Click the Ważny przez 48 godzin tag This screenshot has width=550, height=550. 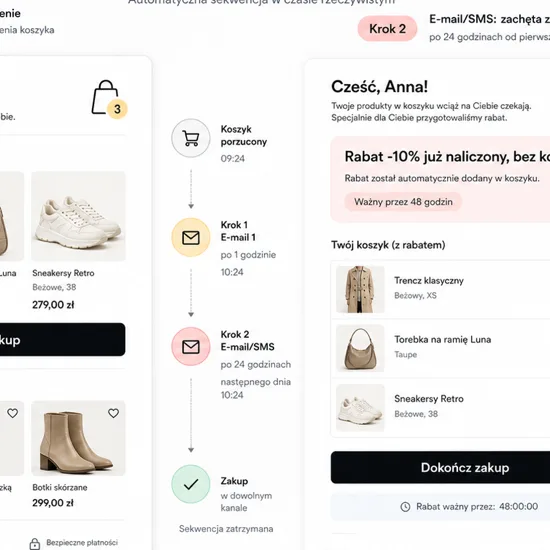point(403,202)
